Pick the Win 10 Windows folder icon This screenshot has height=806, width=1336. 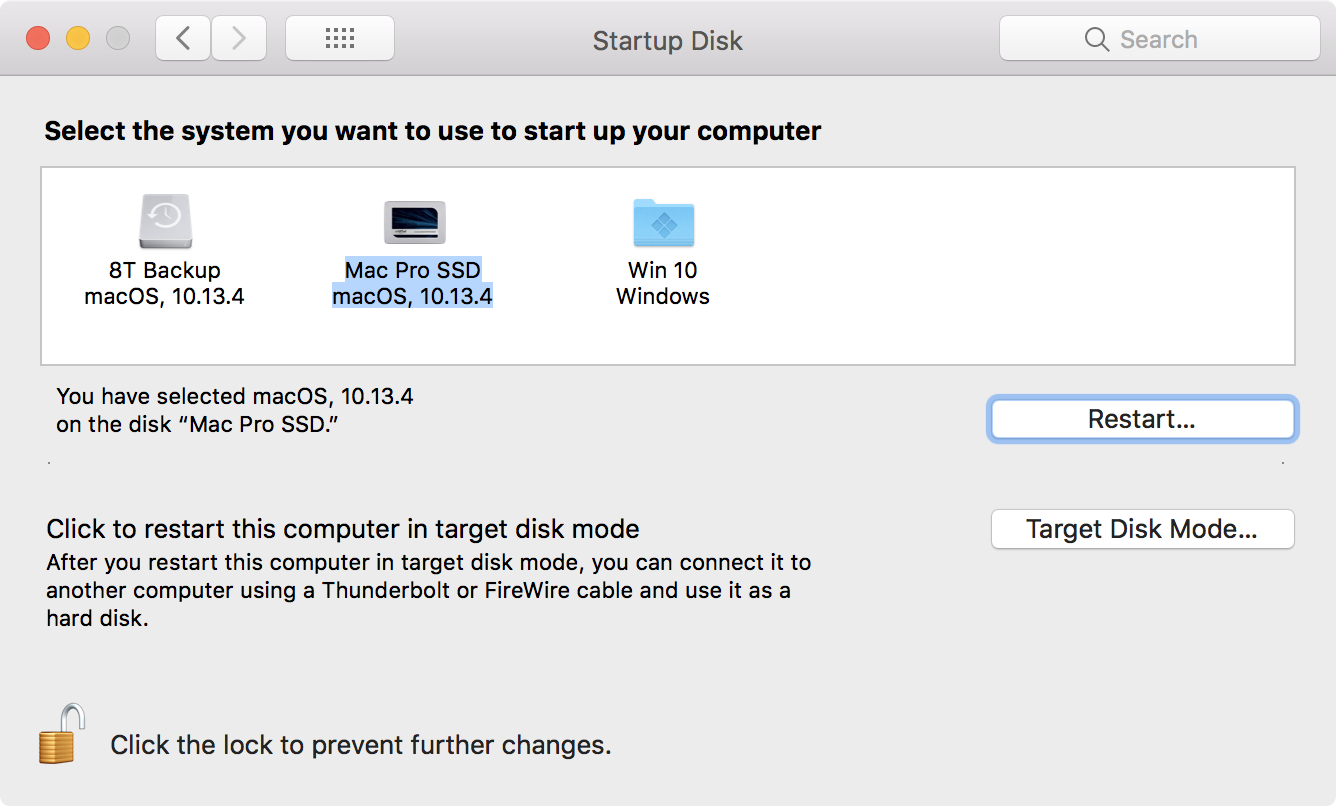coord(663,222)
